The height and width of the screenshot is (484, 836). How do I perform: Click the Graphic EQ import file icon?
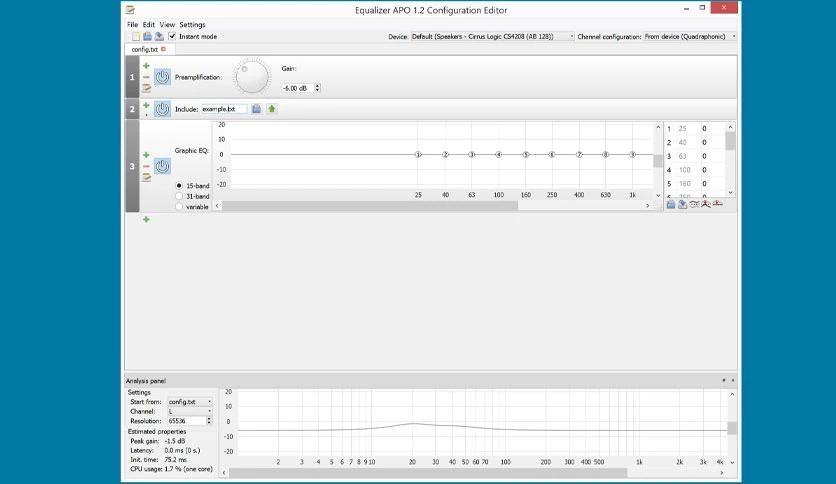pos(671,204)
